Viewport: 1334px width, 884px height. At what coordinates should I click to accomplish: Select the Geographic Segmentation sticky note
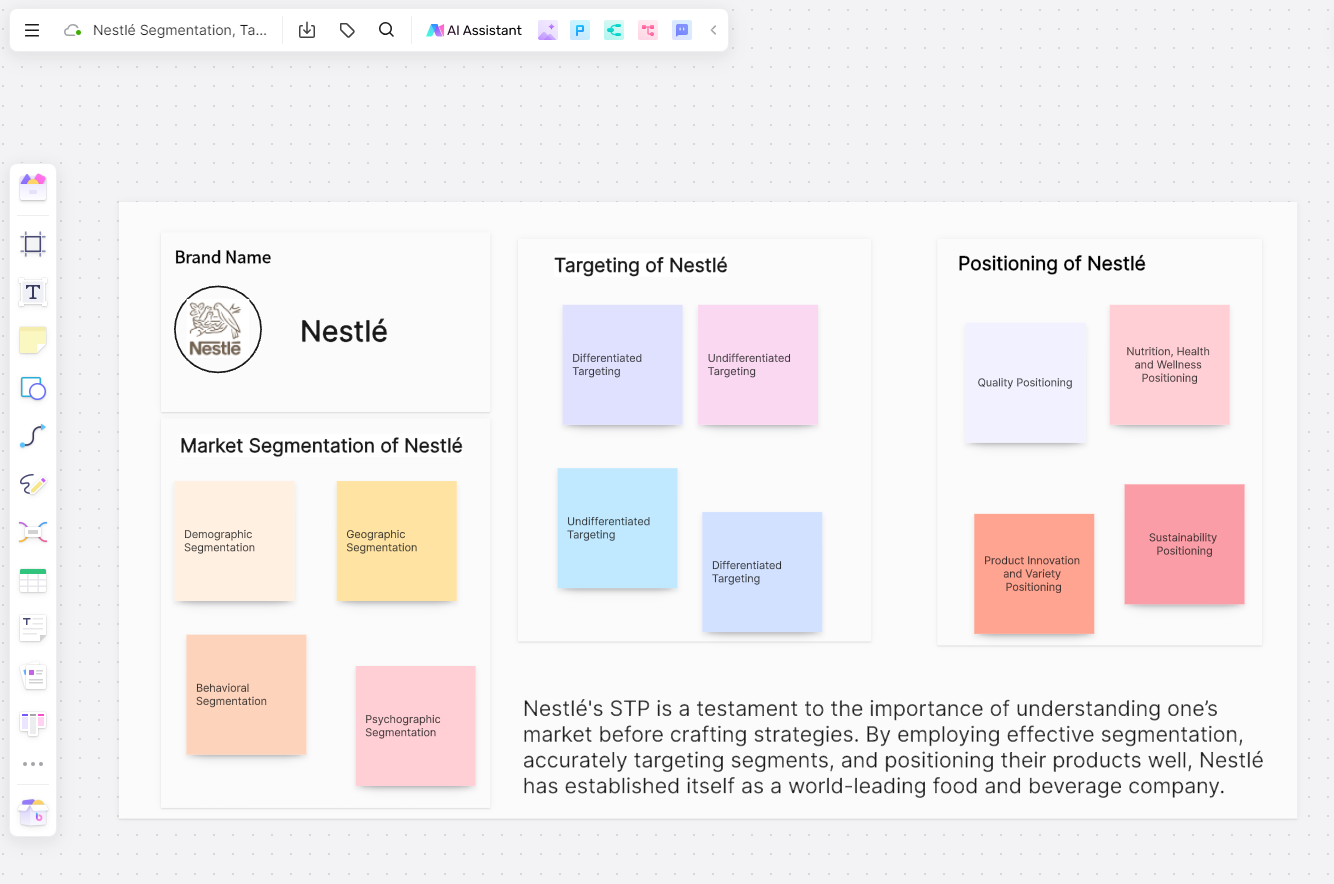[397, 541]
